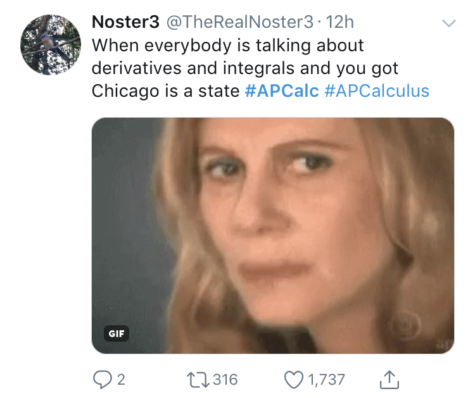Click the reply speech bubble icon
The image size is (475, 398).
point(102,380)
